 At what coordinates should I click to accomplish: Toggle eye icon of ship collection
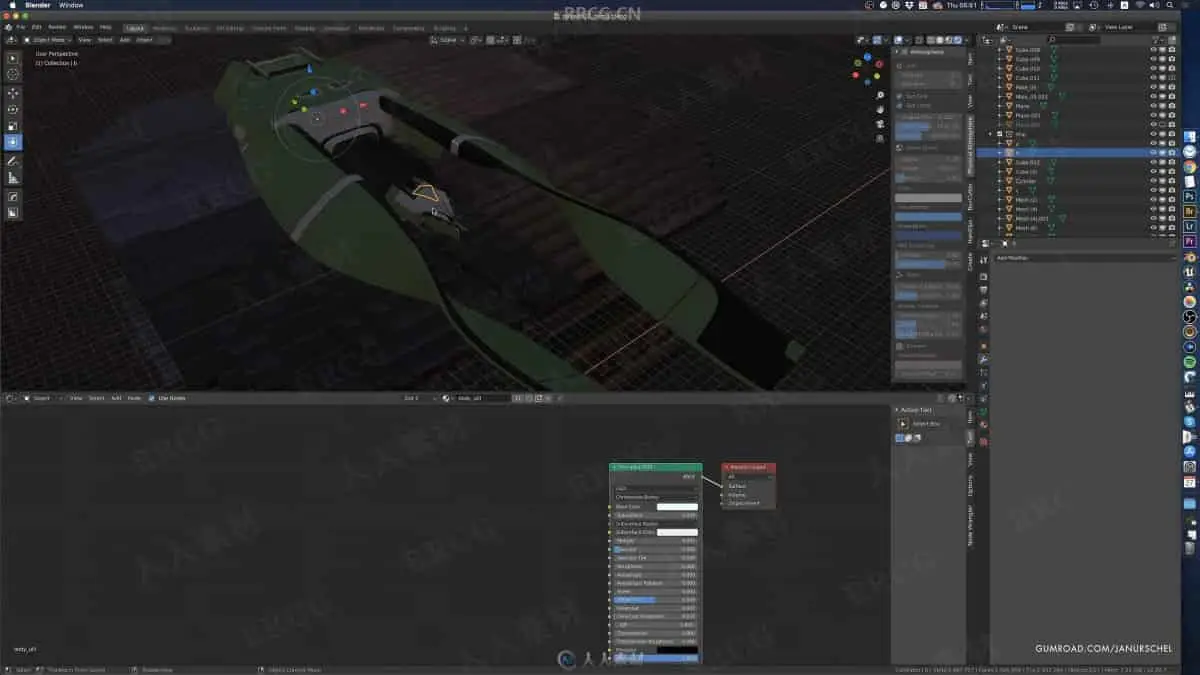pos(1153,134)
